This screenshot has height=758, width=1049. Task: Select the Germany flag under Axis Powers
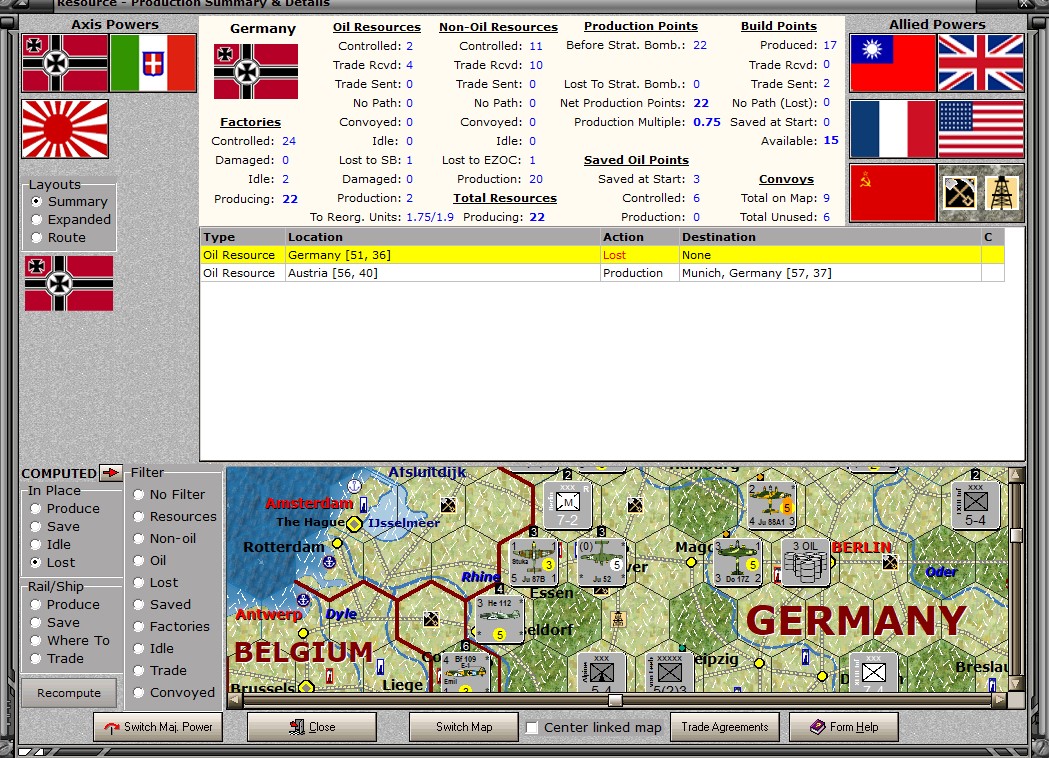65,63
